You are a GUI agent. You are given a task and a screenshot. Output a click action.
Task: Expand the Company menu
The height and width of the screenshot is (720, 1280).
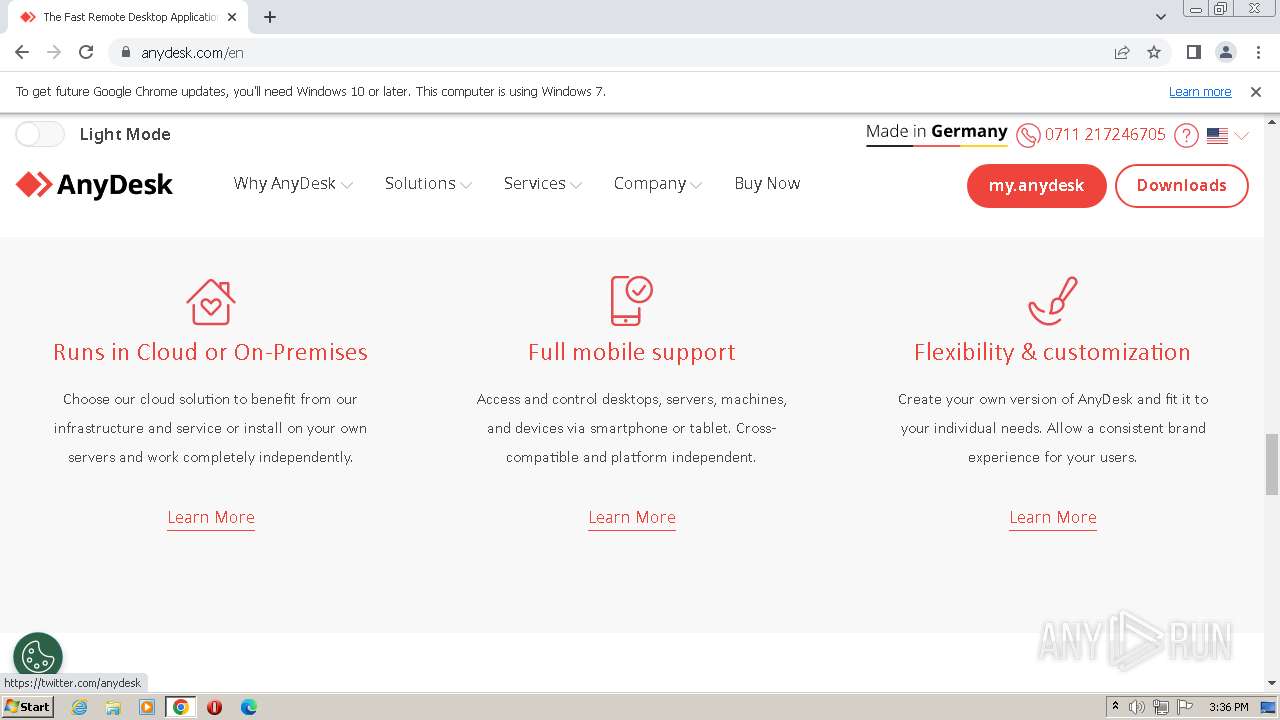click(657, 184)
